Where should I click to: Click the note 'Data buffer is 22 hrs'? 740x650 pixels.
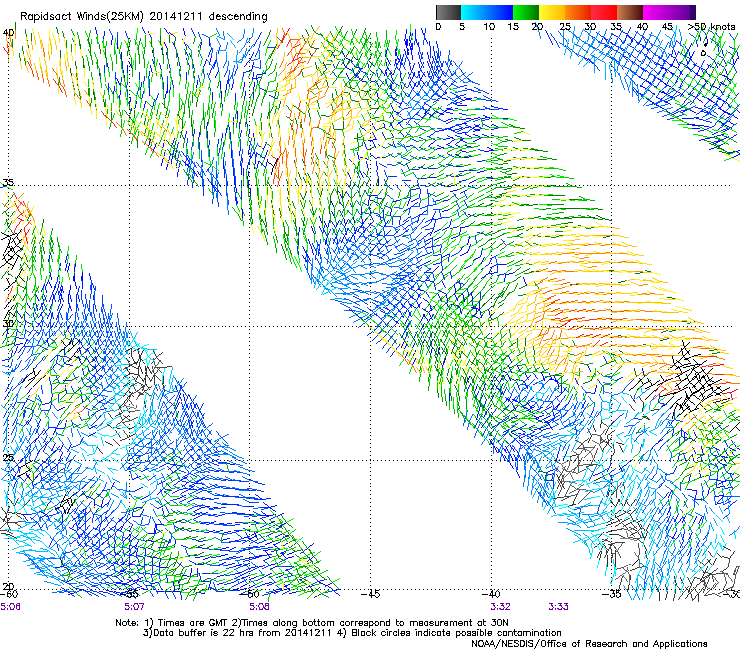(198, 633)
